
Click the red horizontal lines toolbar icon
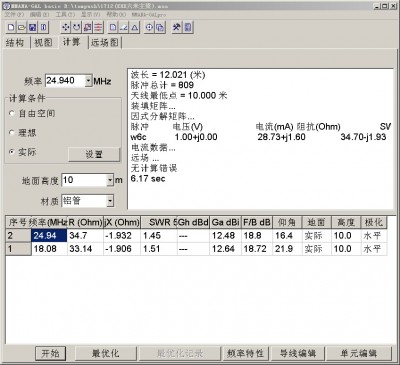pos(98,27)
